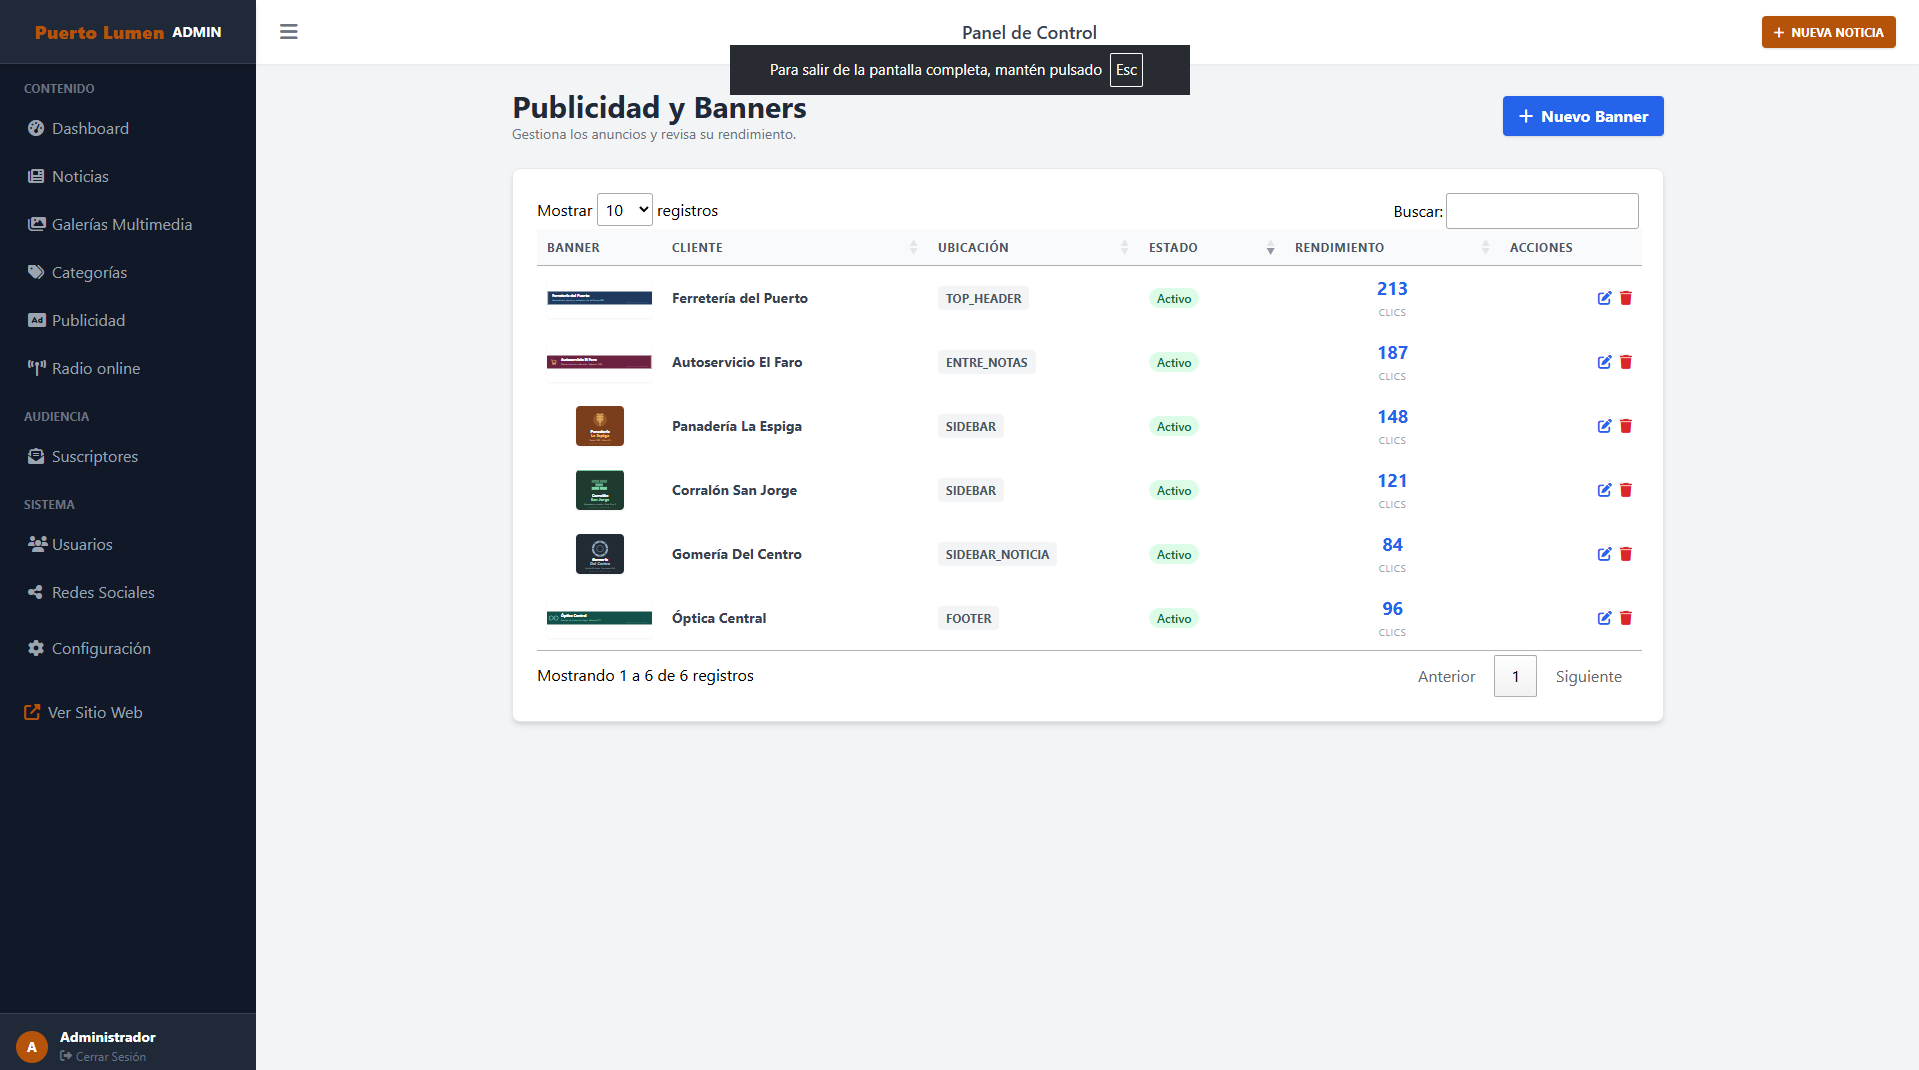Sort table by Estado column
The width and height of the screenshot is (1919, 1070).
pos(1212,247)
